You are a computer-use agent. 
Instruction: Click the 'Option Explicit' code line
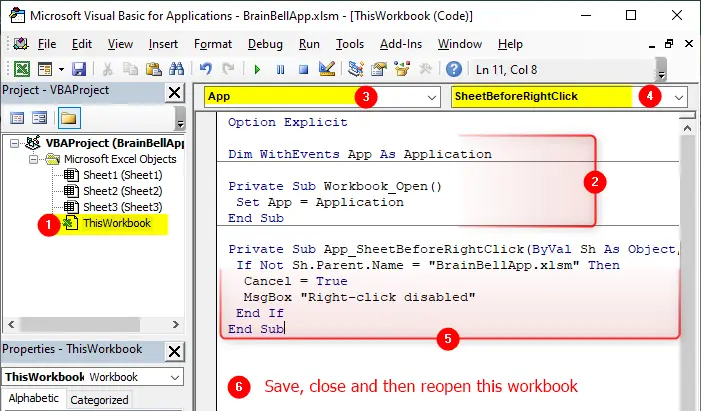coord(287,122)
